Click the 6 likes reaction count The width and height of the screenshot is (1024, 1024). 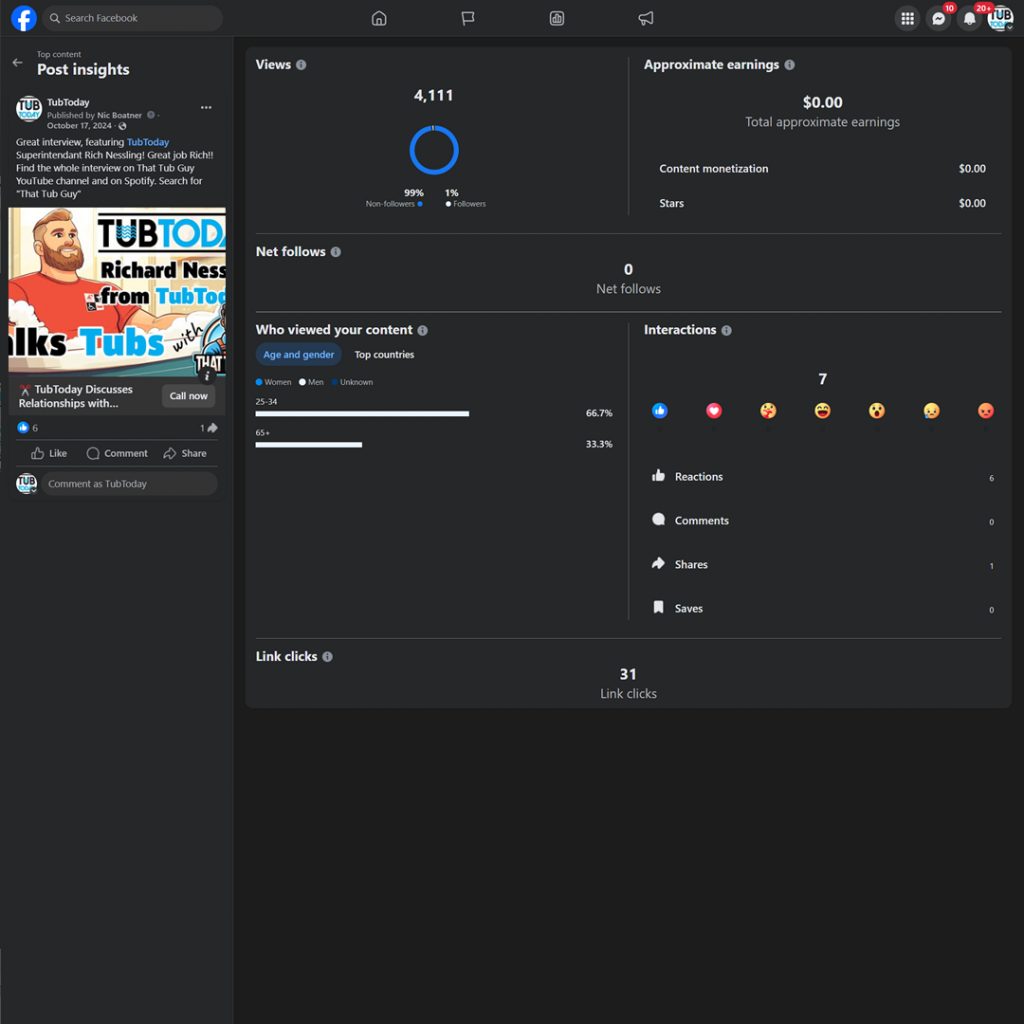coord(27,428)
